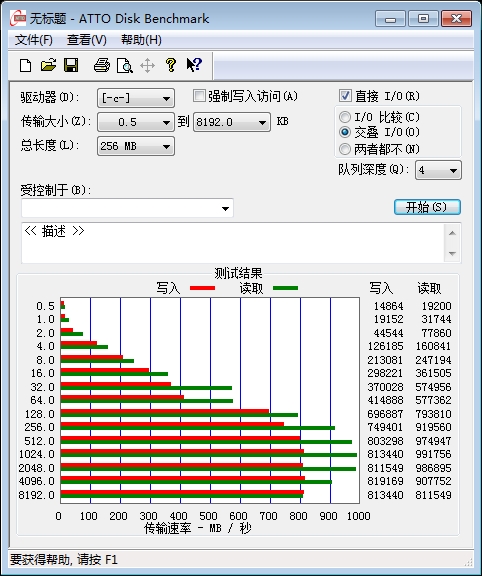Click the four-arrow move toolbar icon

point(148,66)
